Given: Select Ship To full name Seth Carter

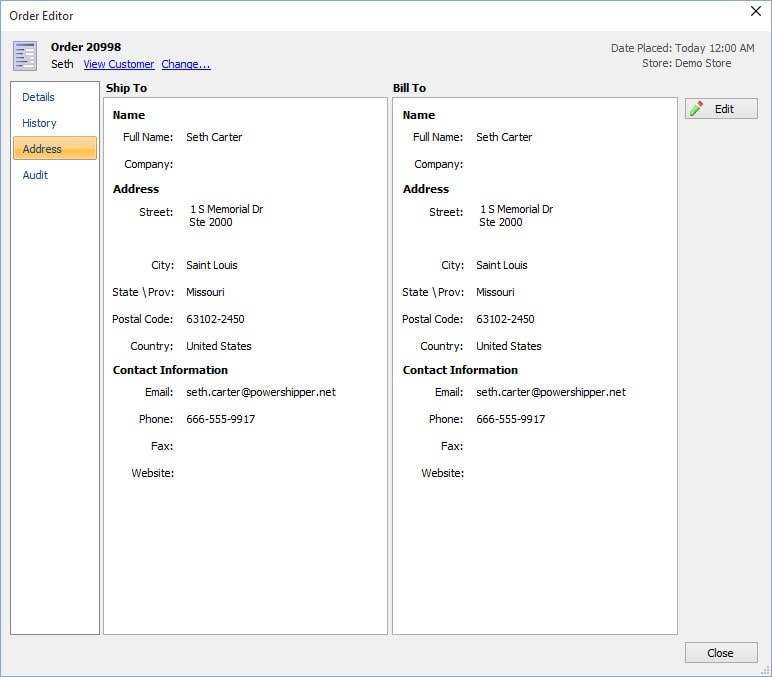Looking at the screenshot, I should click(214, 137).
